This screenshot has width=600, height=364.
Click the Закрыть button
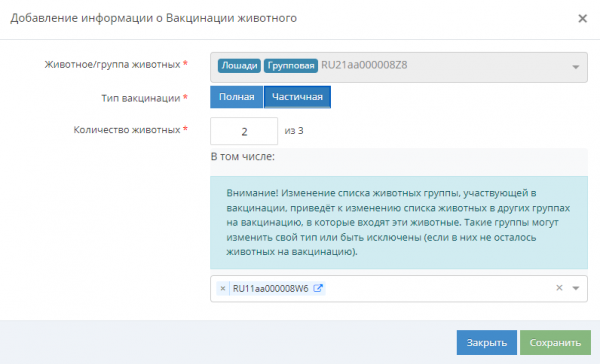487,343
